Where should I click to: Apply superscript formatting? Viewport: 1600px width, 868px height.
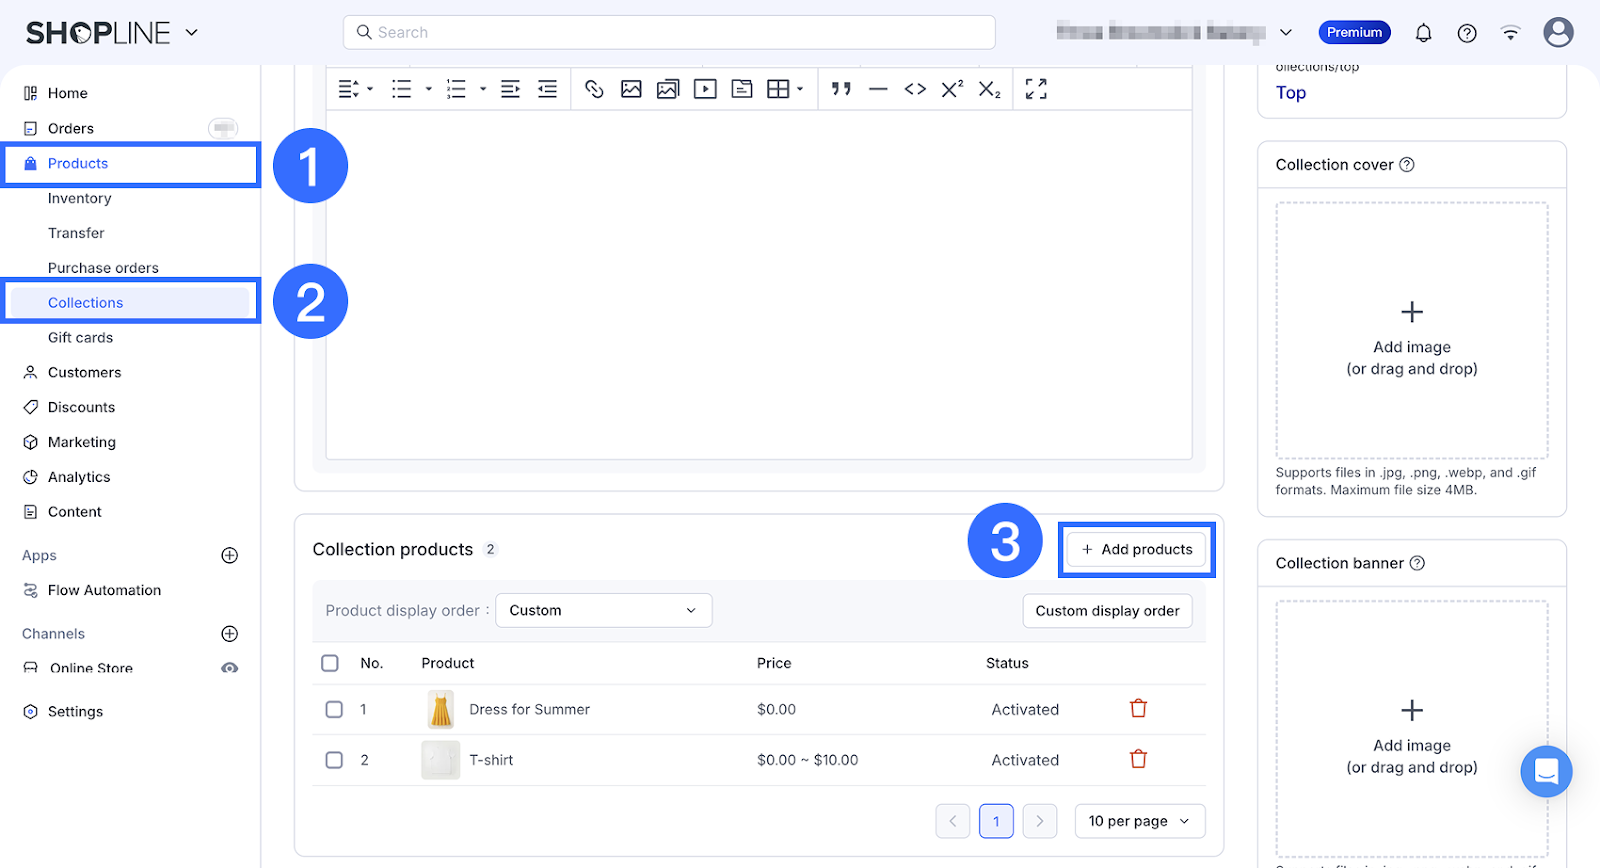(952, 89)
